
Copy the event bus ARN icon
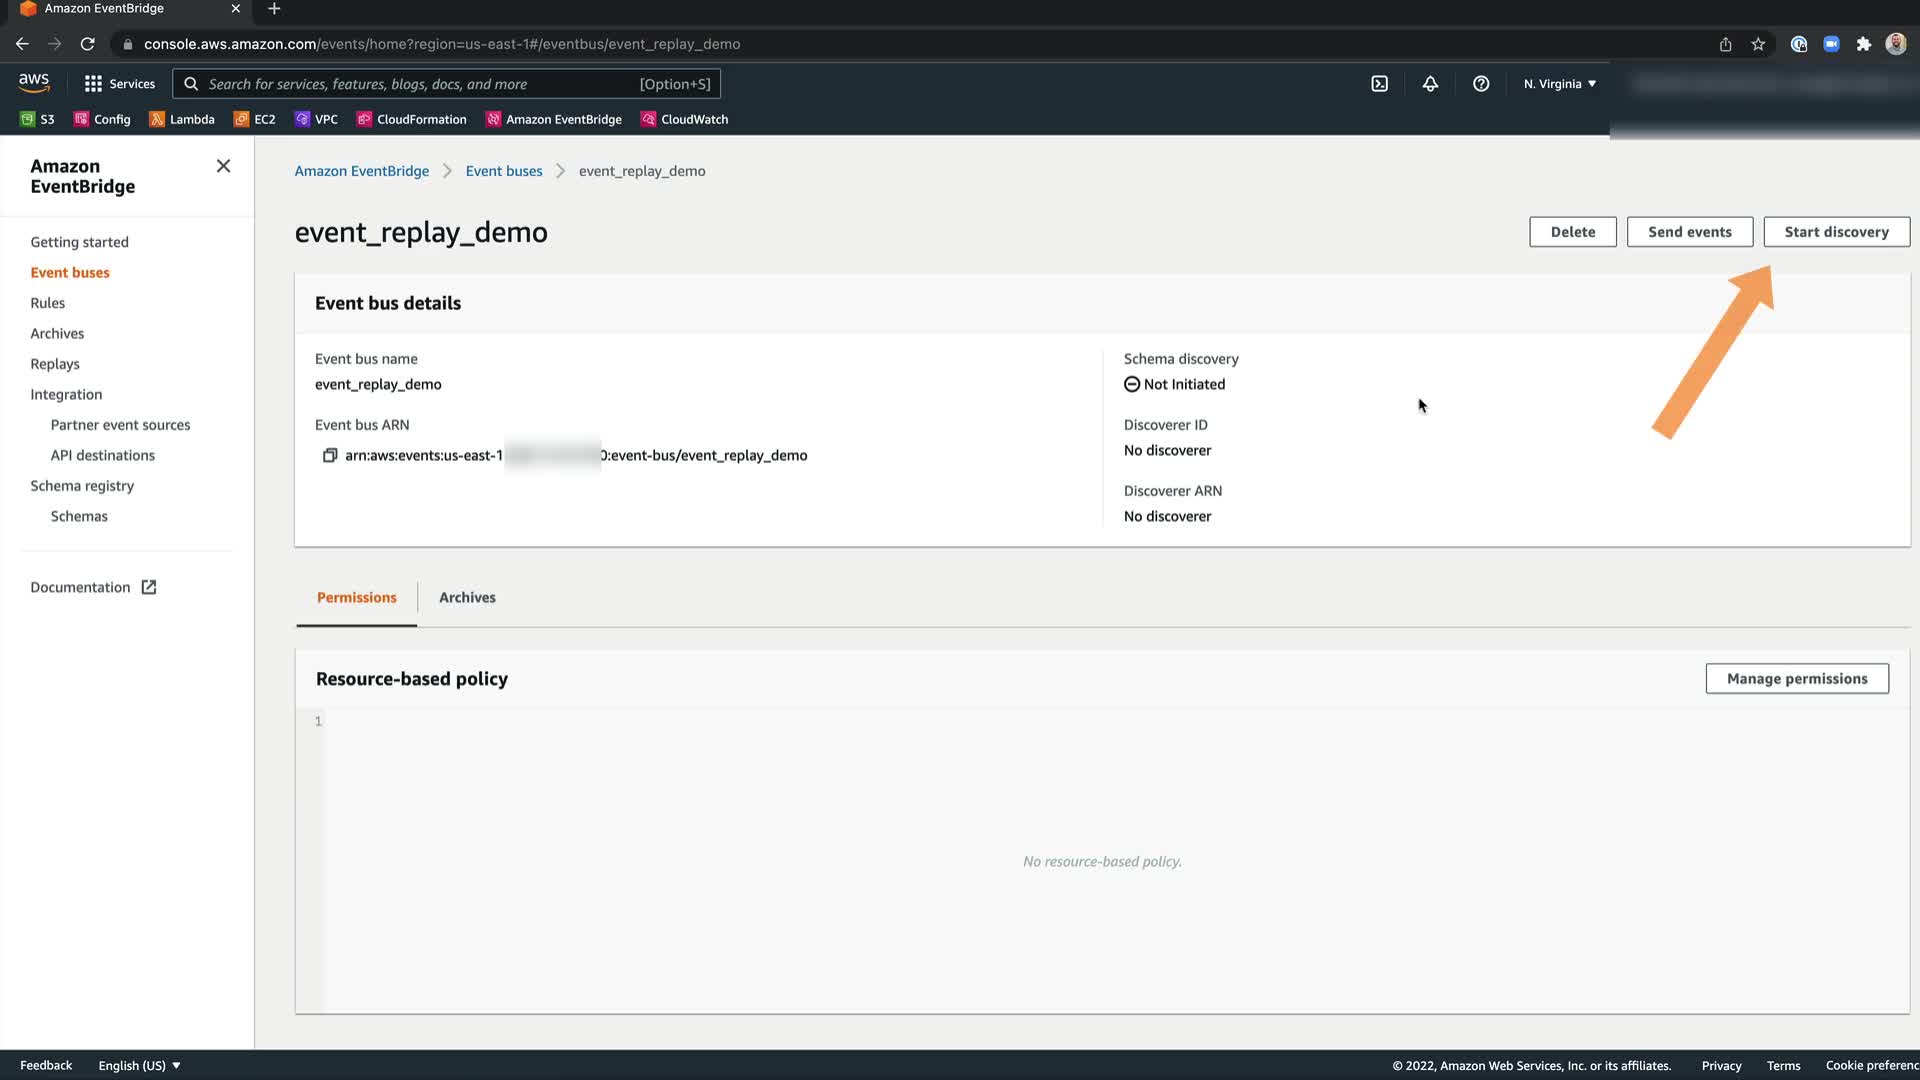329,455
